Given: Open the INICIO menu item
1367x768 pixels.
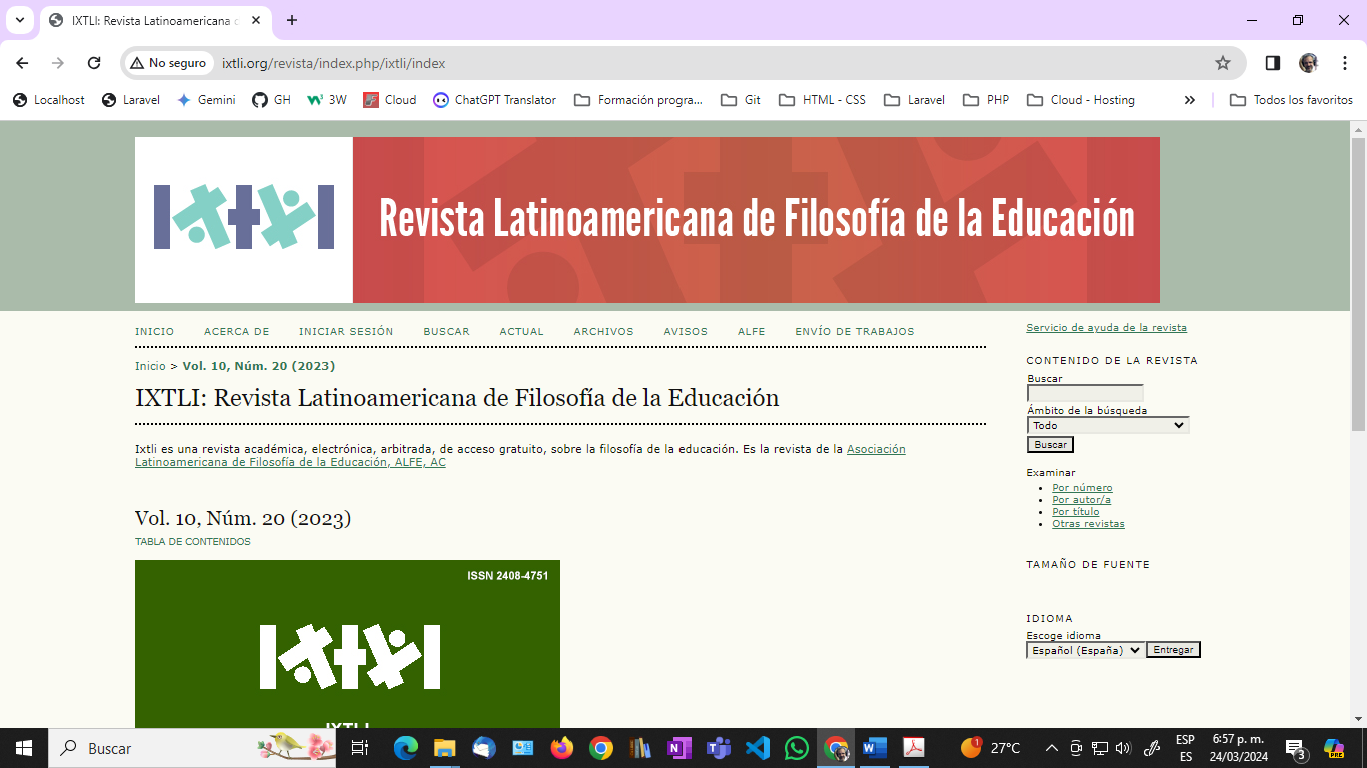Looking at the screenshot, I should click(154, 332).
